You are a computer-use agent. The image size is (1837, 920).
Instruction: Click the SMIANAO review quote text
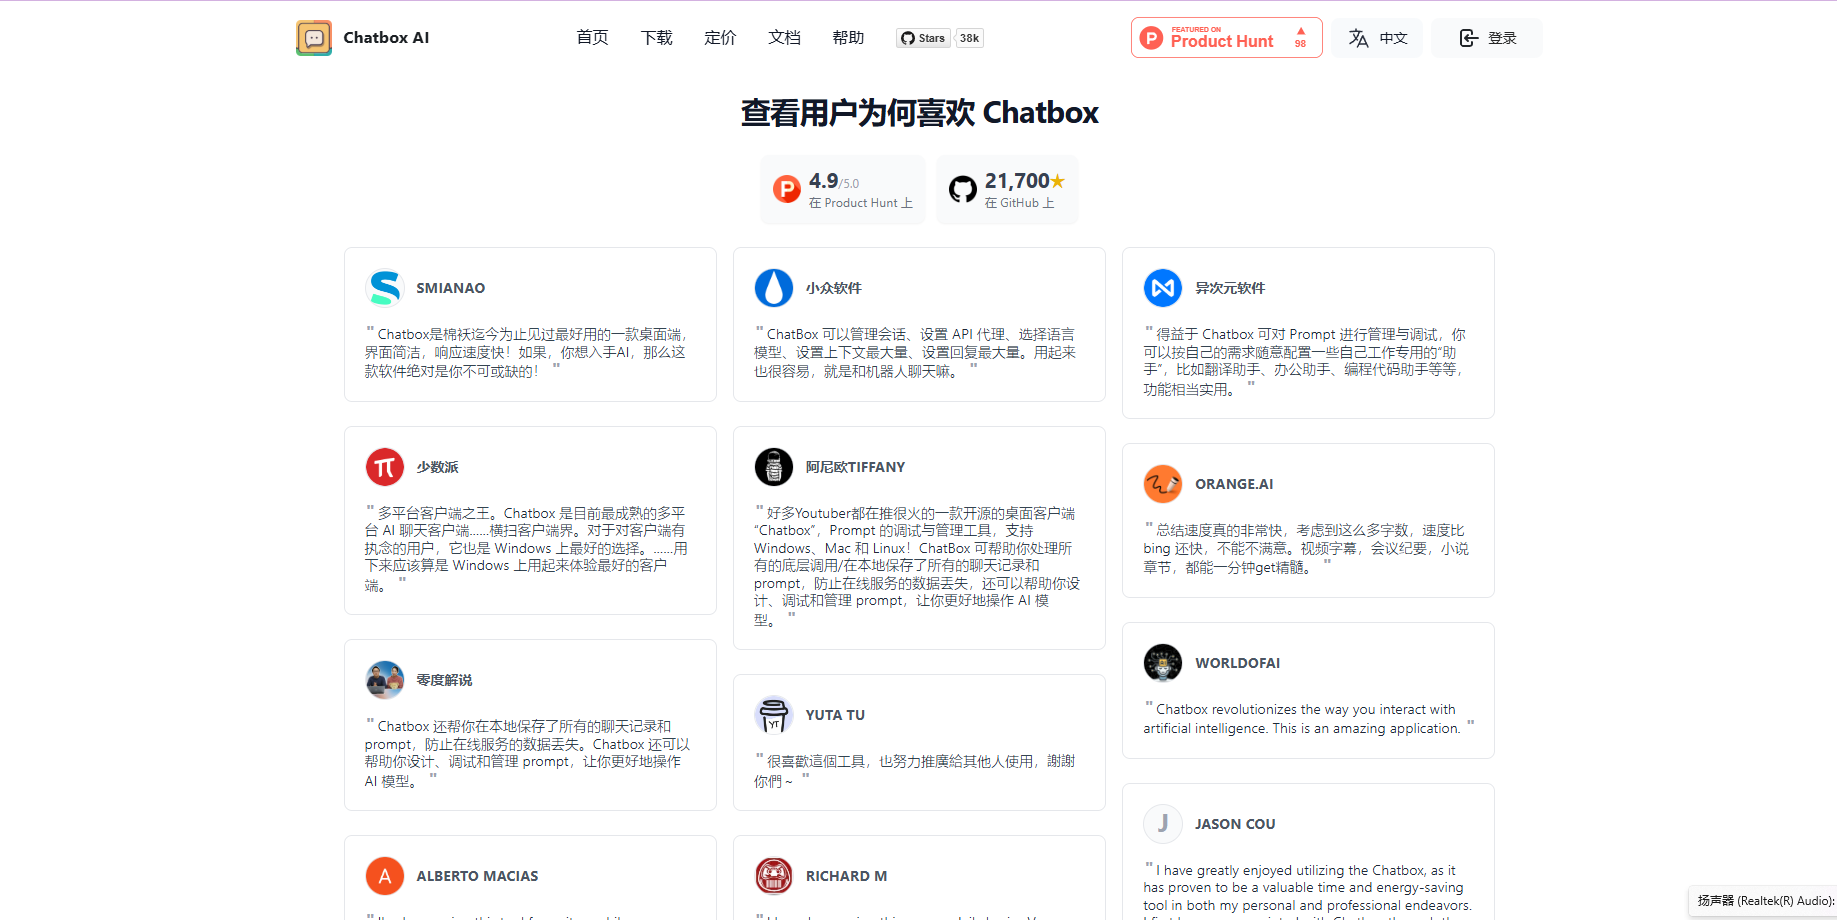527,352
